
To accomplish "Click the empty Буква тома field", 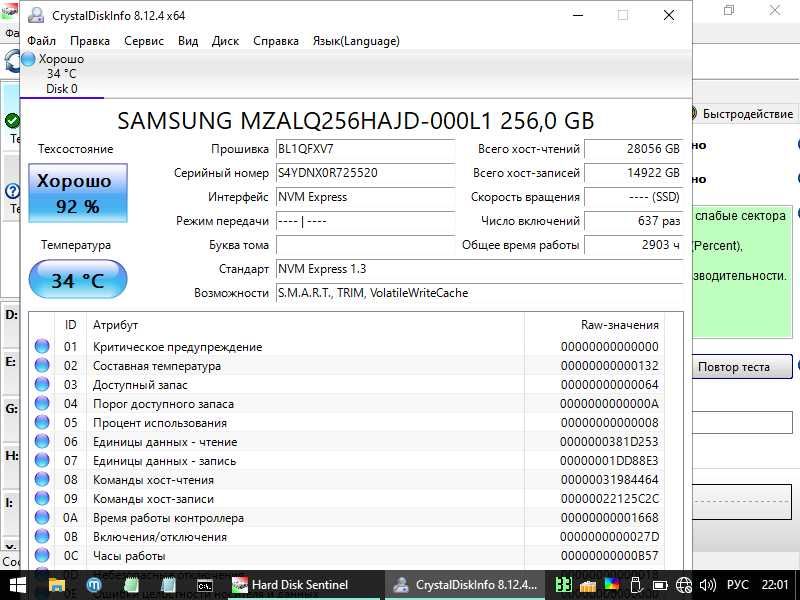I will click(365, 245).
